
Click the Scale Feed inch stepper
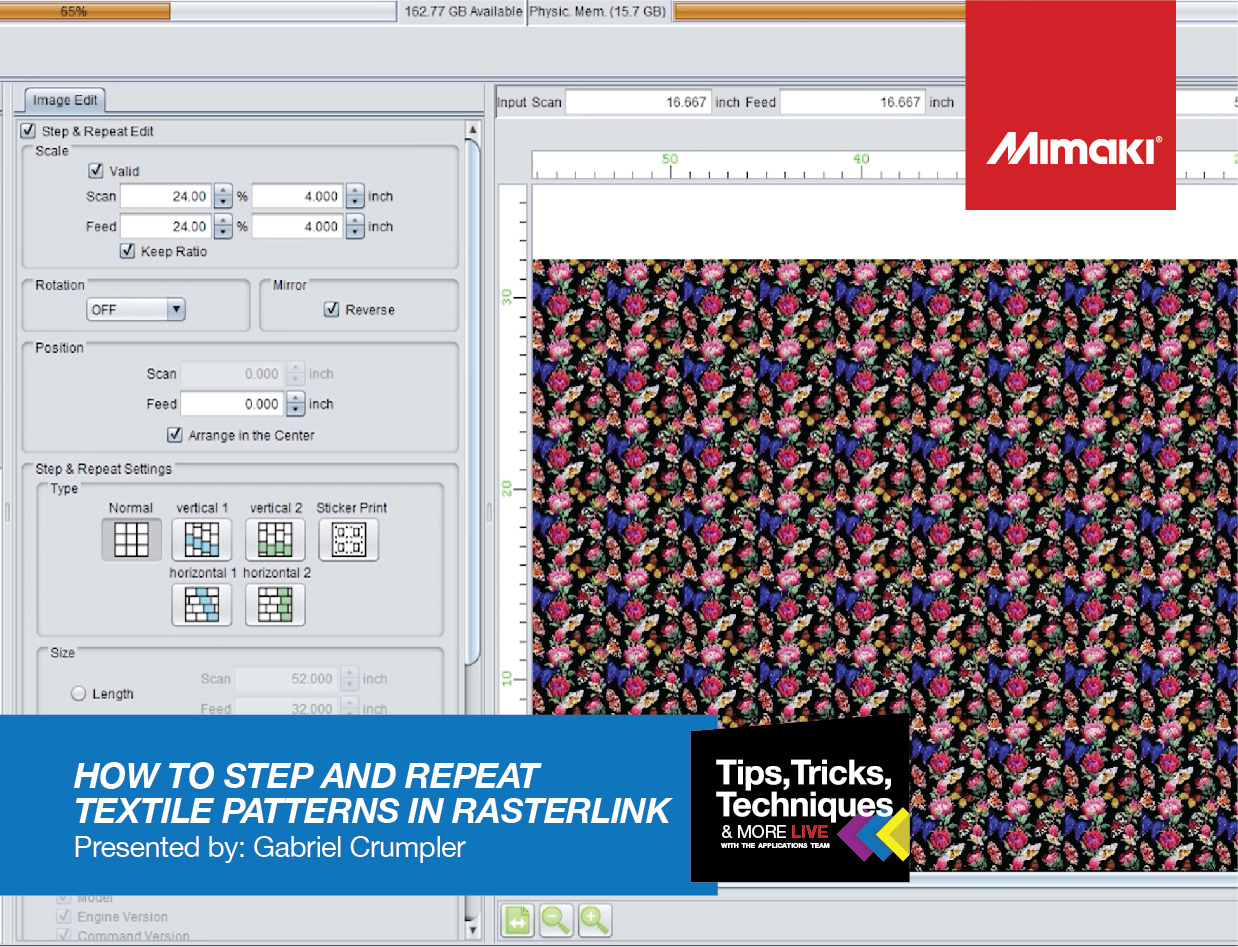355,227
